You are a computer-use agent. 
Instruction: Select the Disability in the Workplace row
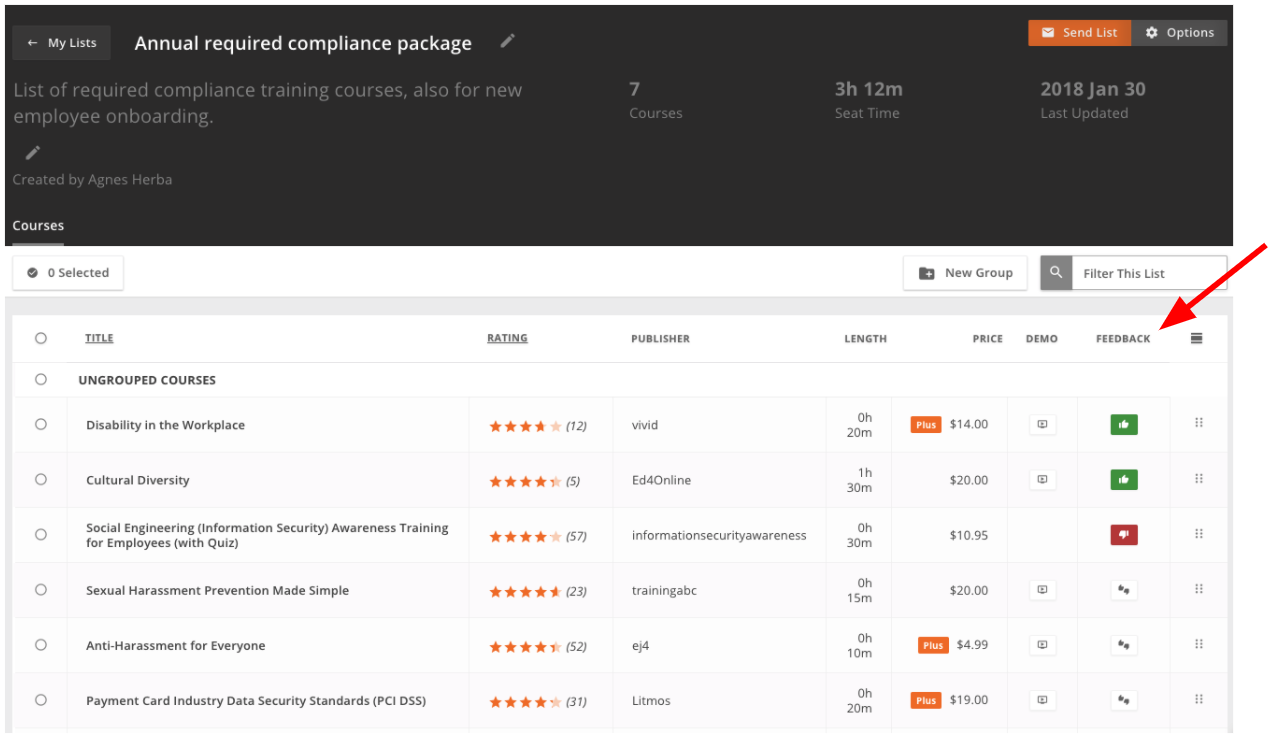tap(41, 425)
